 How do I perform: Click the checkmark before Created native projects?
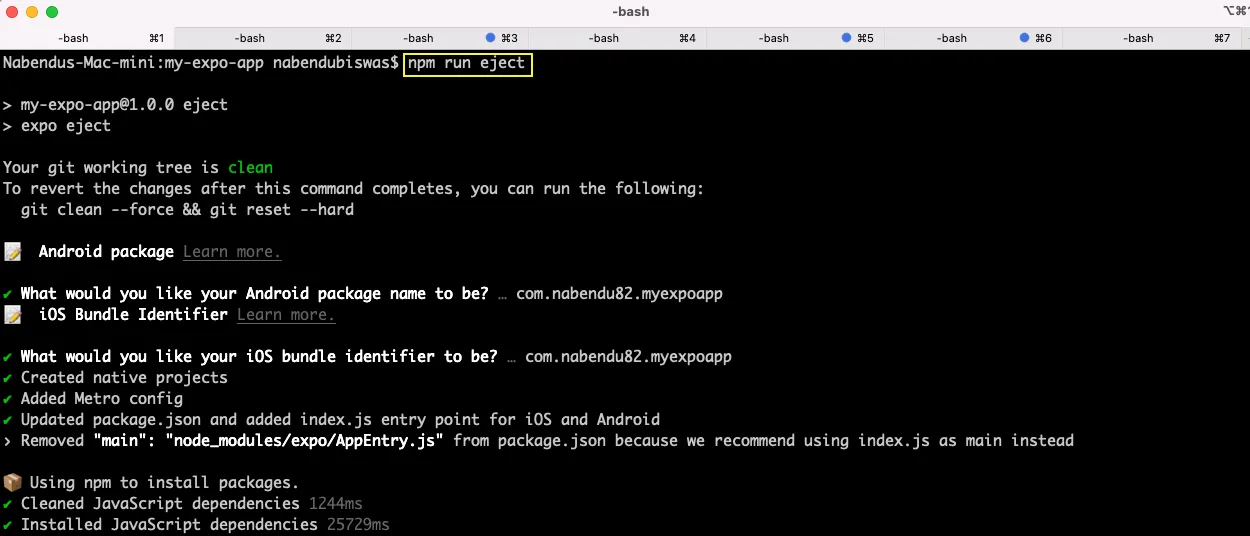(8, 378)
